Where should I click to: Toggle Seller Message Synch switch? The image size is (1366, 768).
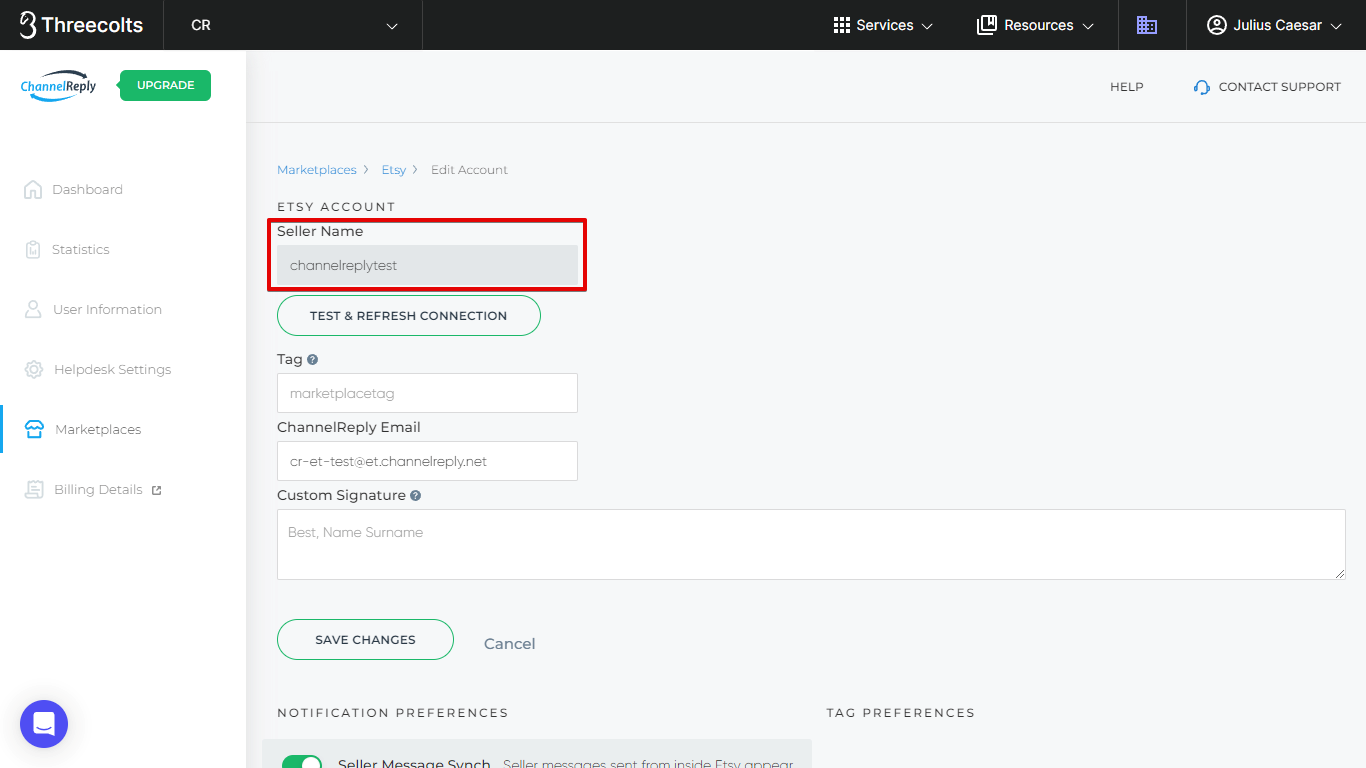[302, 762]
